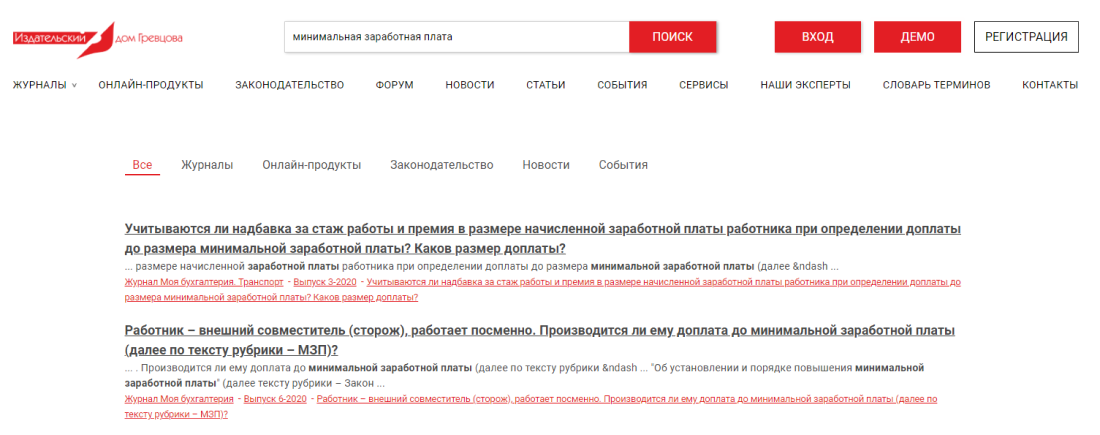Switch to the Журналы results tab

[207, 165]
